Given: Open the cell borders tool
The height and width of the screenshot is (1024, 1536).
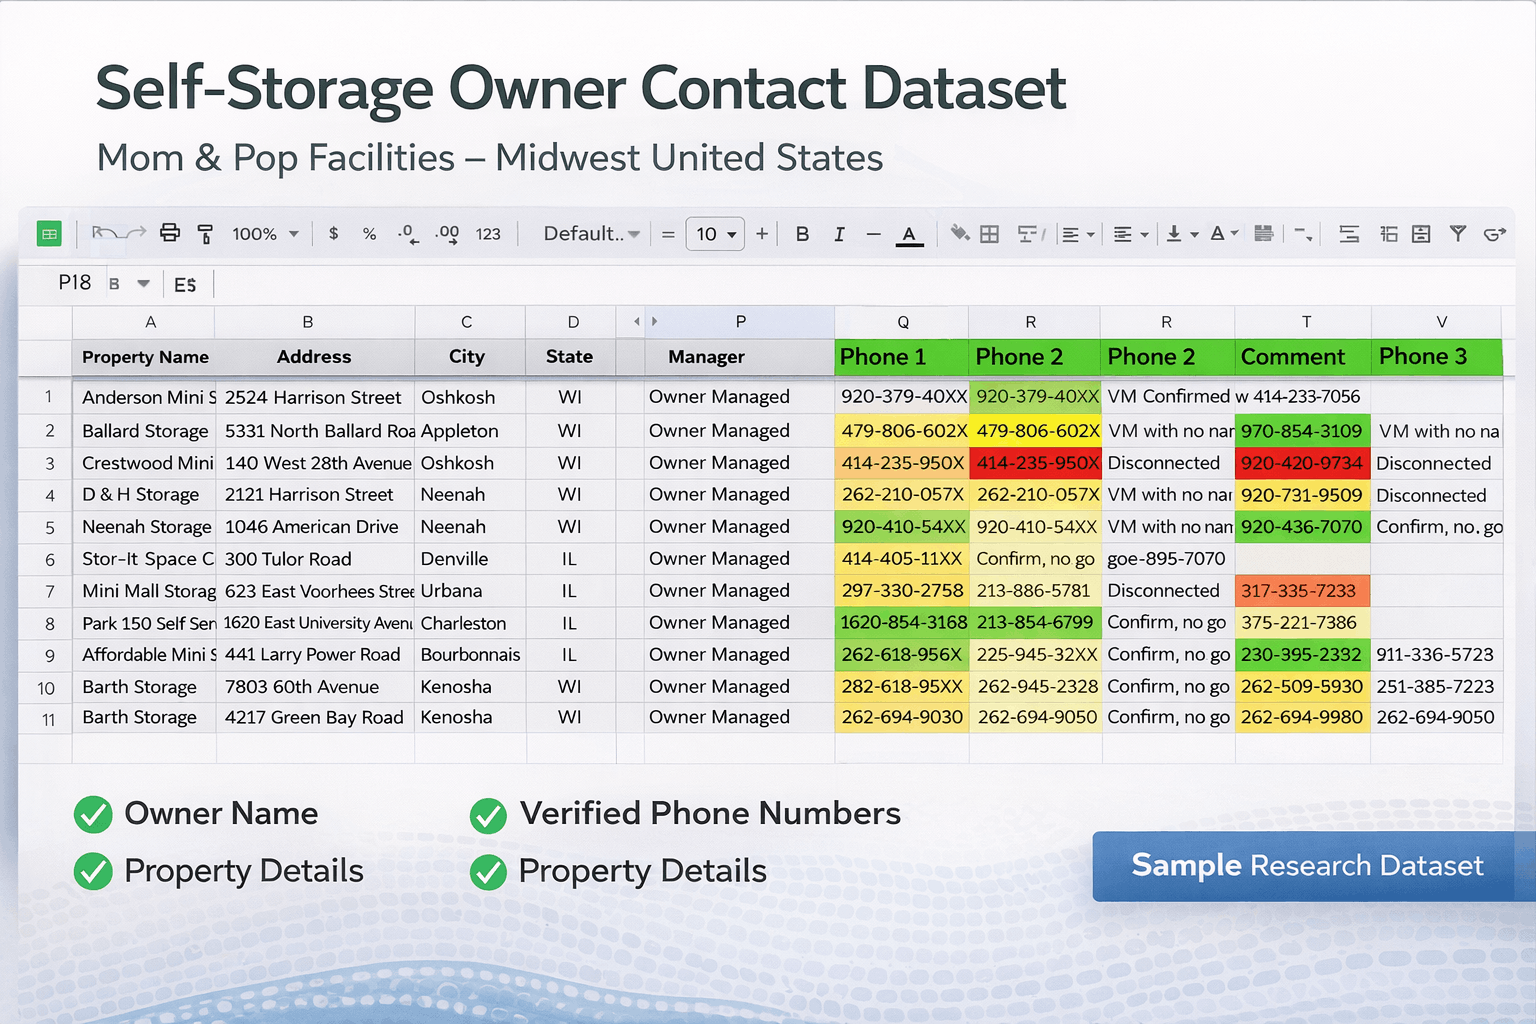Looking at the screenshot, I should (989, 234).
